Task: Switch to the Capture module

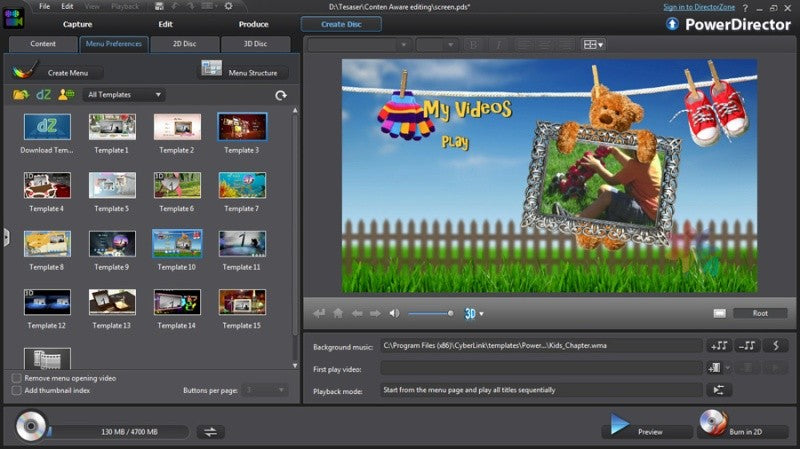Action: point(78,24)
